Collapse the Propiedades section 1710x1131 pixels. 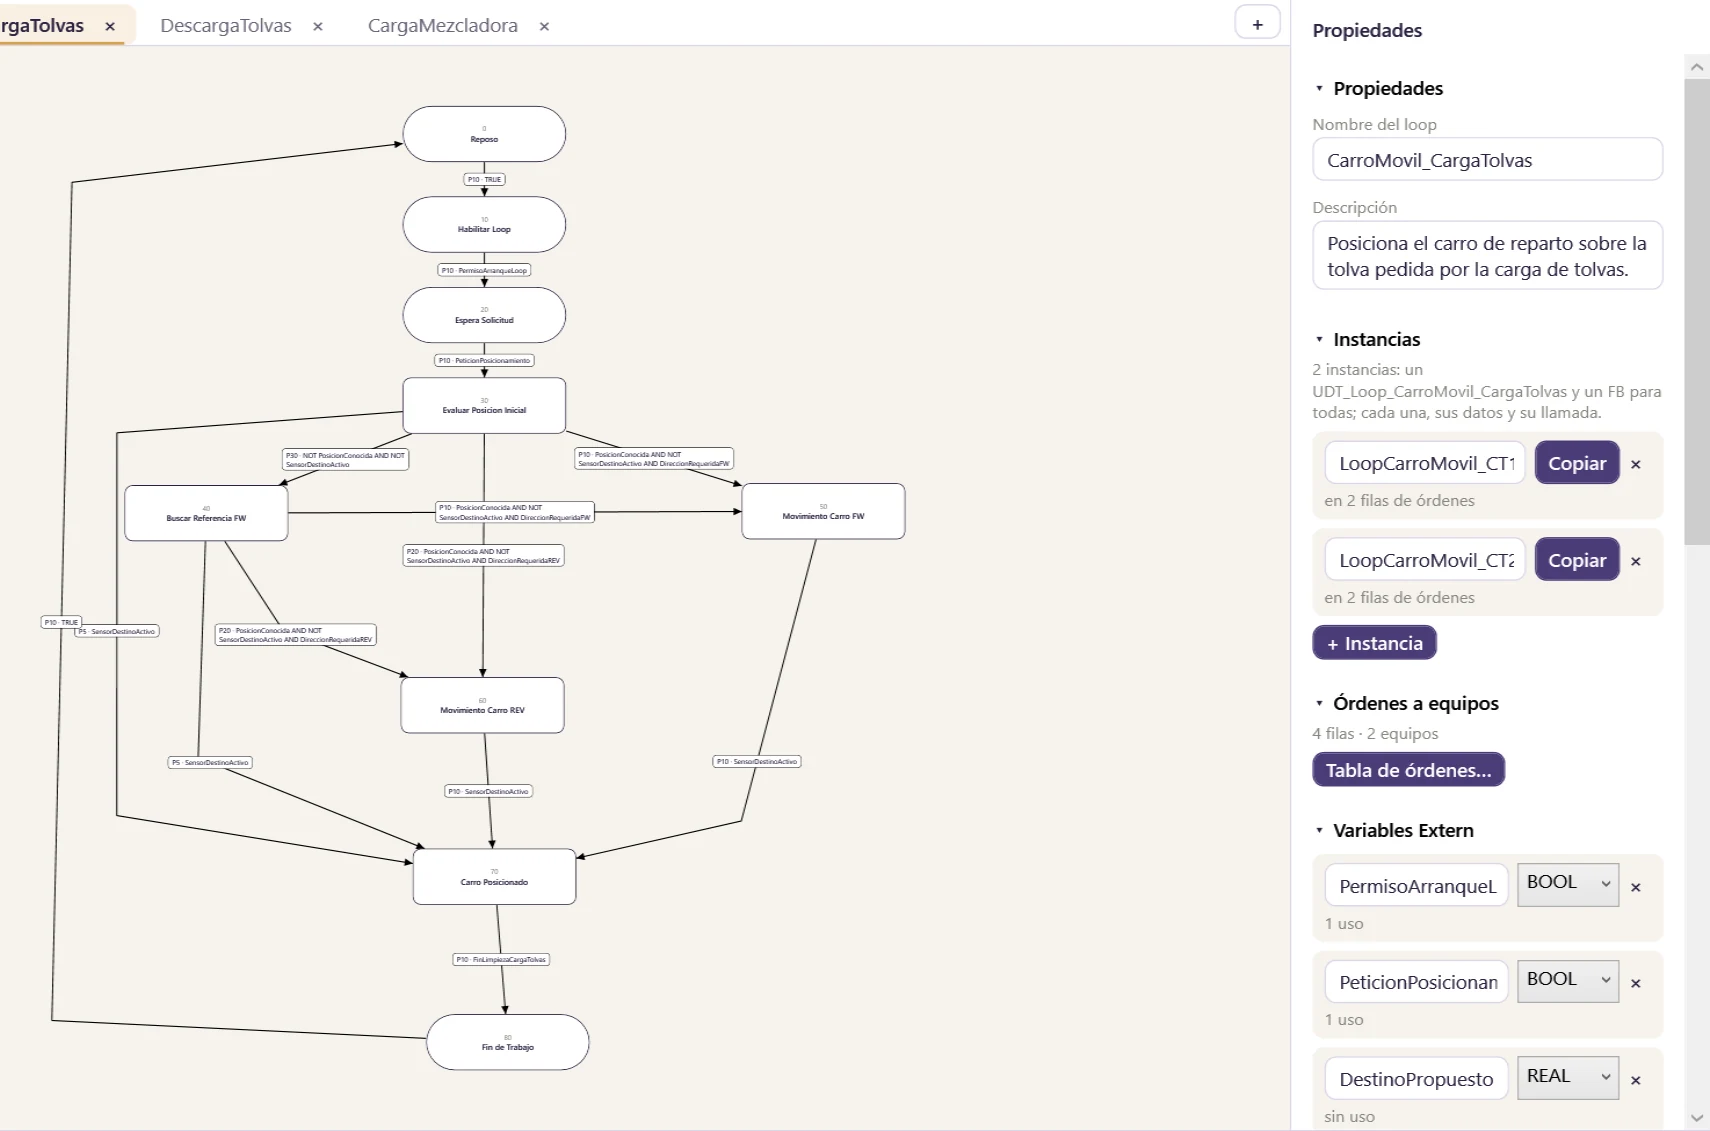point(1319,89)
